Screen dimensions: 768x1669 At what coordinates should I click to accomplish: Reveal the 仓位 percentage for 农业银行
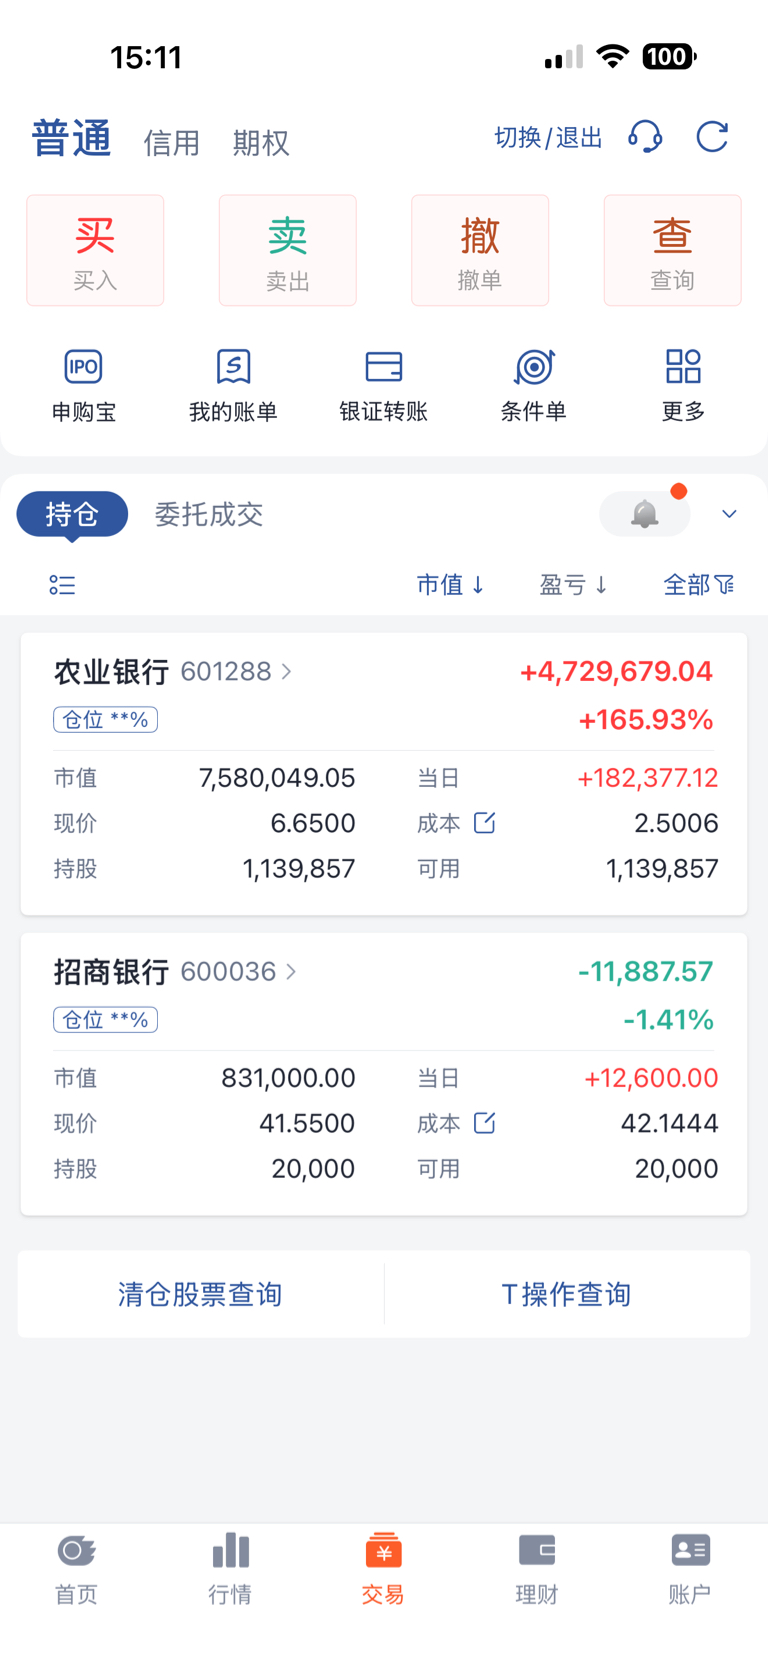[105, 720]
